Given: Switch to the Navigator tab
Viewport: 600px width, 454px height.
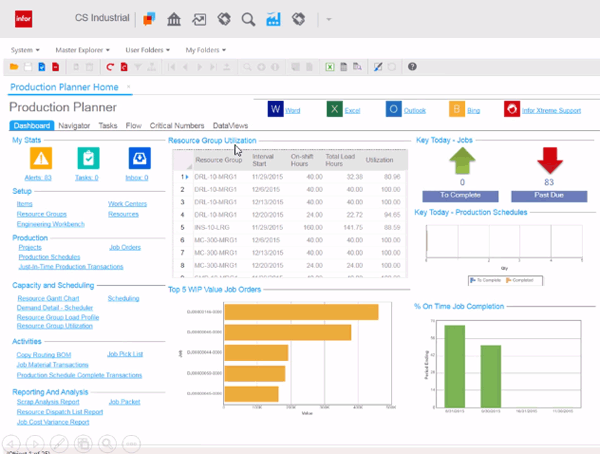Looking at the screenshot, I should tap(74, 126).
